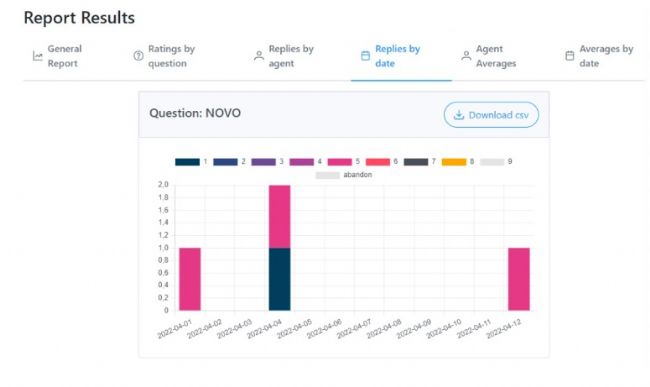650x387 pixels.
Task: Toggle legend swatch for rating 7
Action: 416,162
